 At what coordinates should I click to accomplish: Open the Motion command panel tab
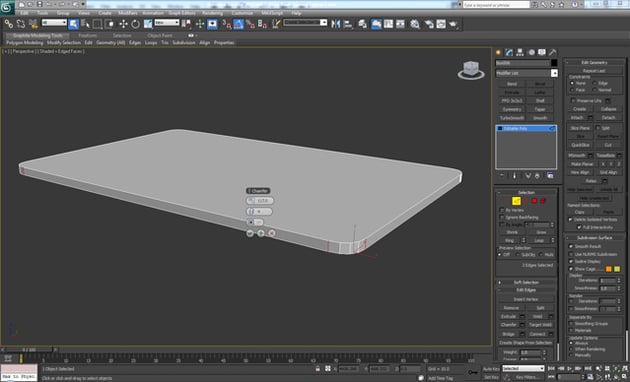coord(531,52)
